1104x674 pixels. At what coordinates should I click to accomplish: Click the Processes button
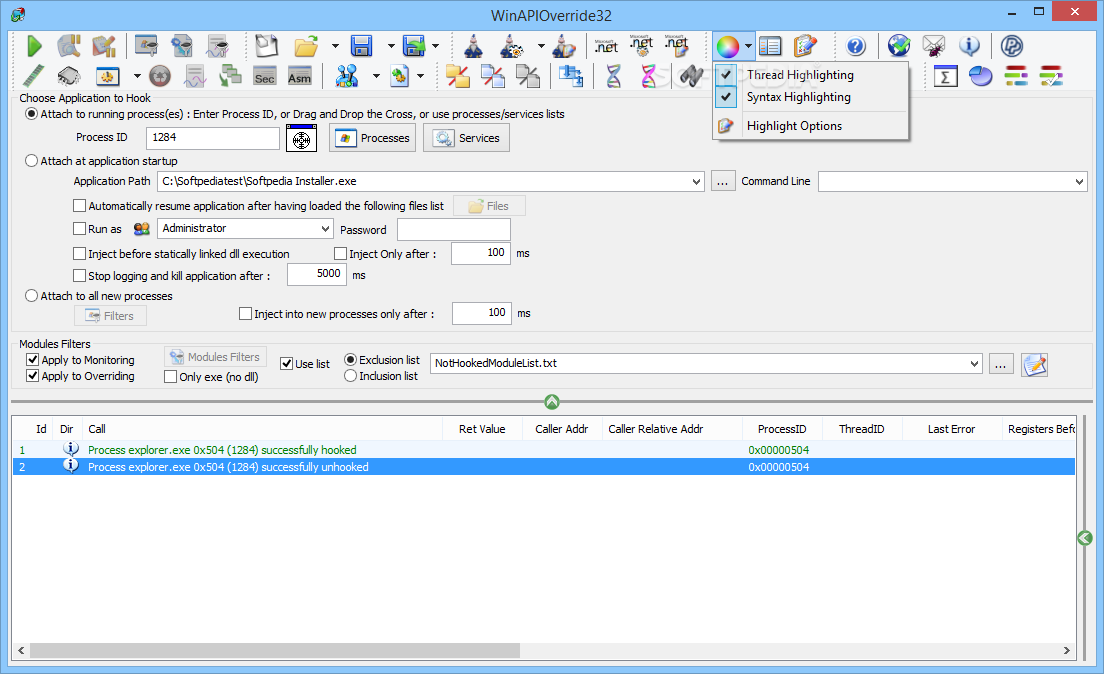(x=372, y=138)
